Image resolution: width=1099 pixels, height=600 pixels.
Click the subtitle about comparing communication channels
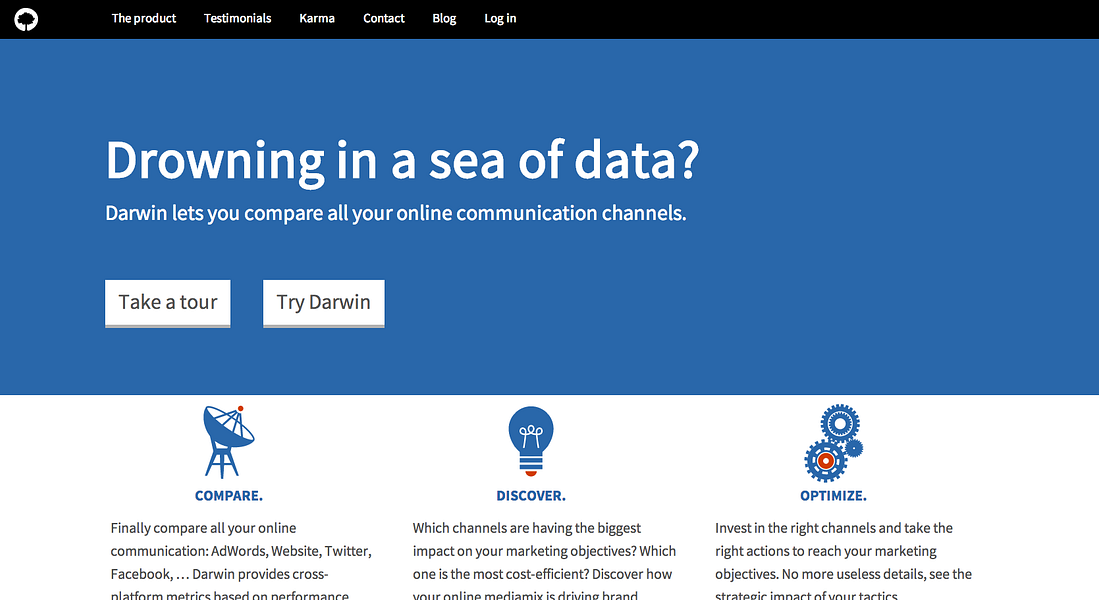pyautogui.click(x=395, y=213)
